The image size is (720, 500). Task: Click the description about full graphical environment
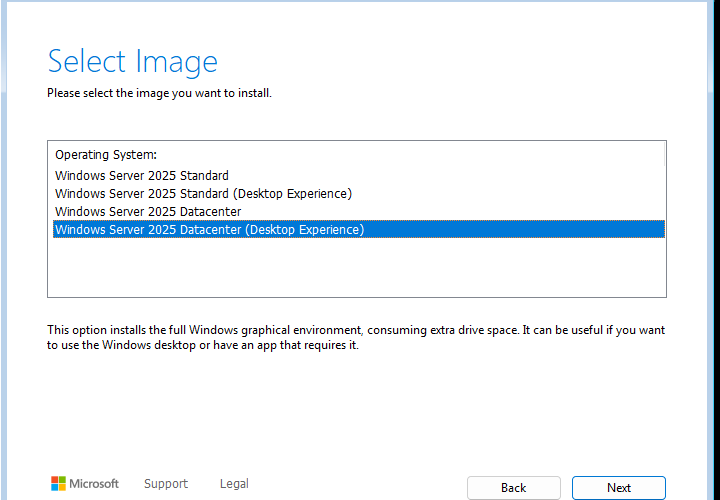pyautogui.click(x=356, y=337)
